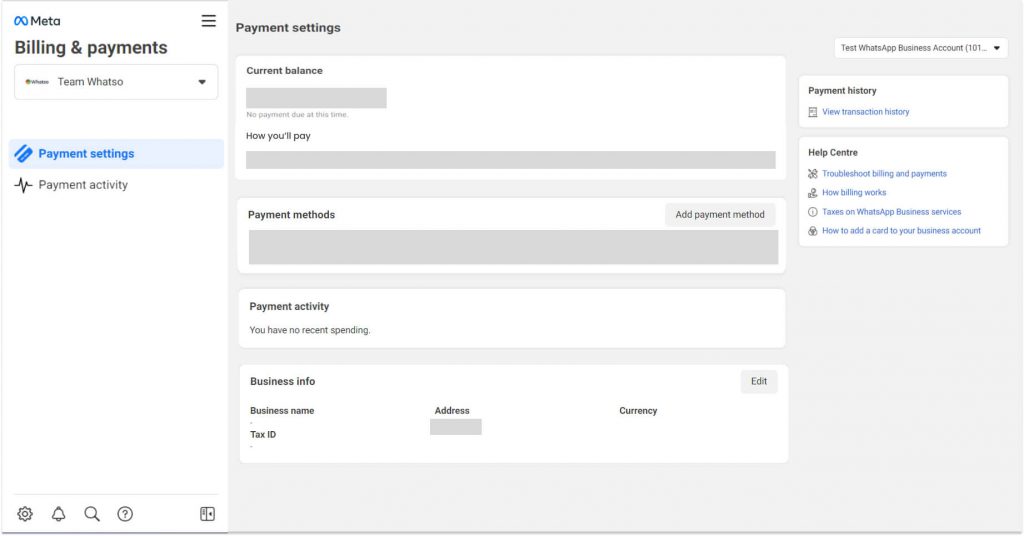This screenshot has height=536, width=1024.
Task: Click Edit button in Business info
Action: [758, 381]
